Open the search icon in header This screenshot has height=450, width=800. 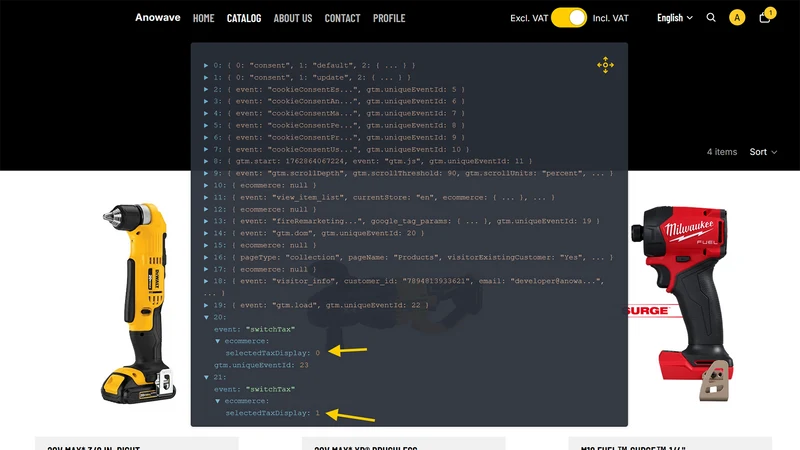[x=711, y=18]
